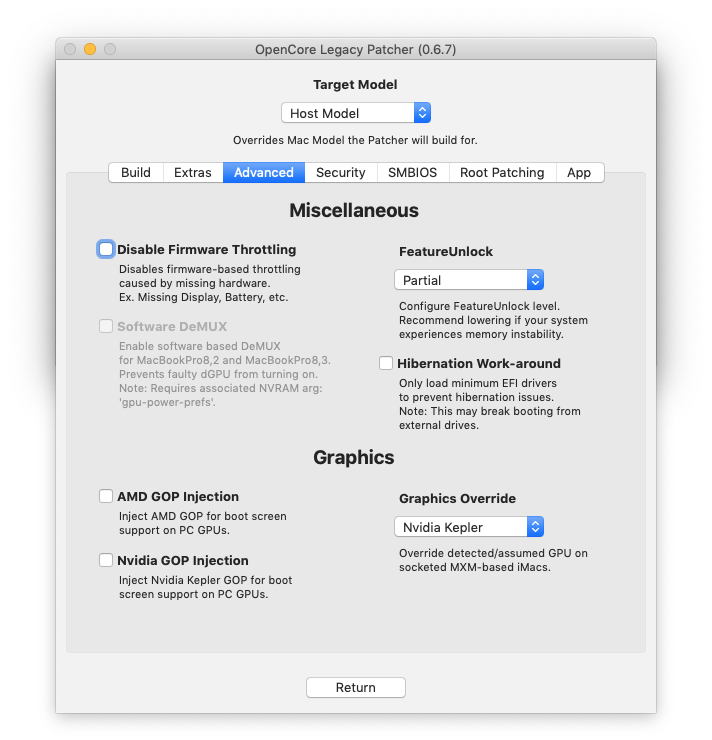Image resolution: width=712 pixels, height=740 pixels.
Task: Click the FeatureUnlock label
Action: (x=446, y=252)
